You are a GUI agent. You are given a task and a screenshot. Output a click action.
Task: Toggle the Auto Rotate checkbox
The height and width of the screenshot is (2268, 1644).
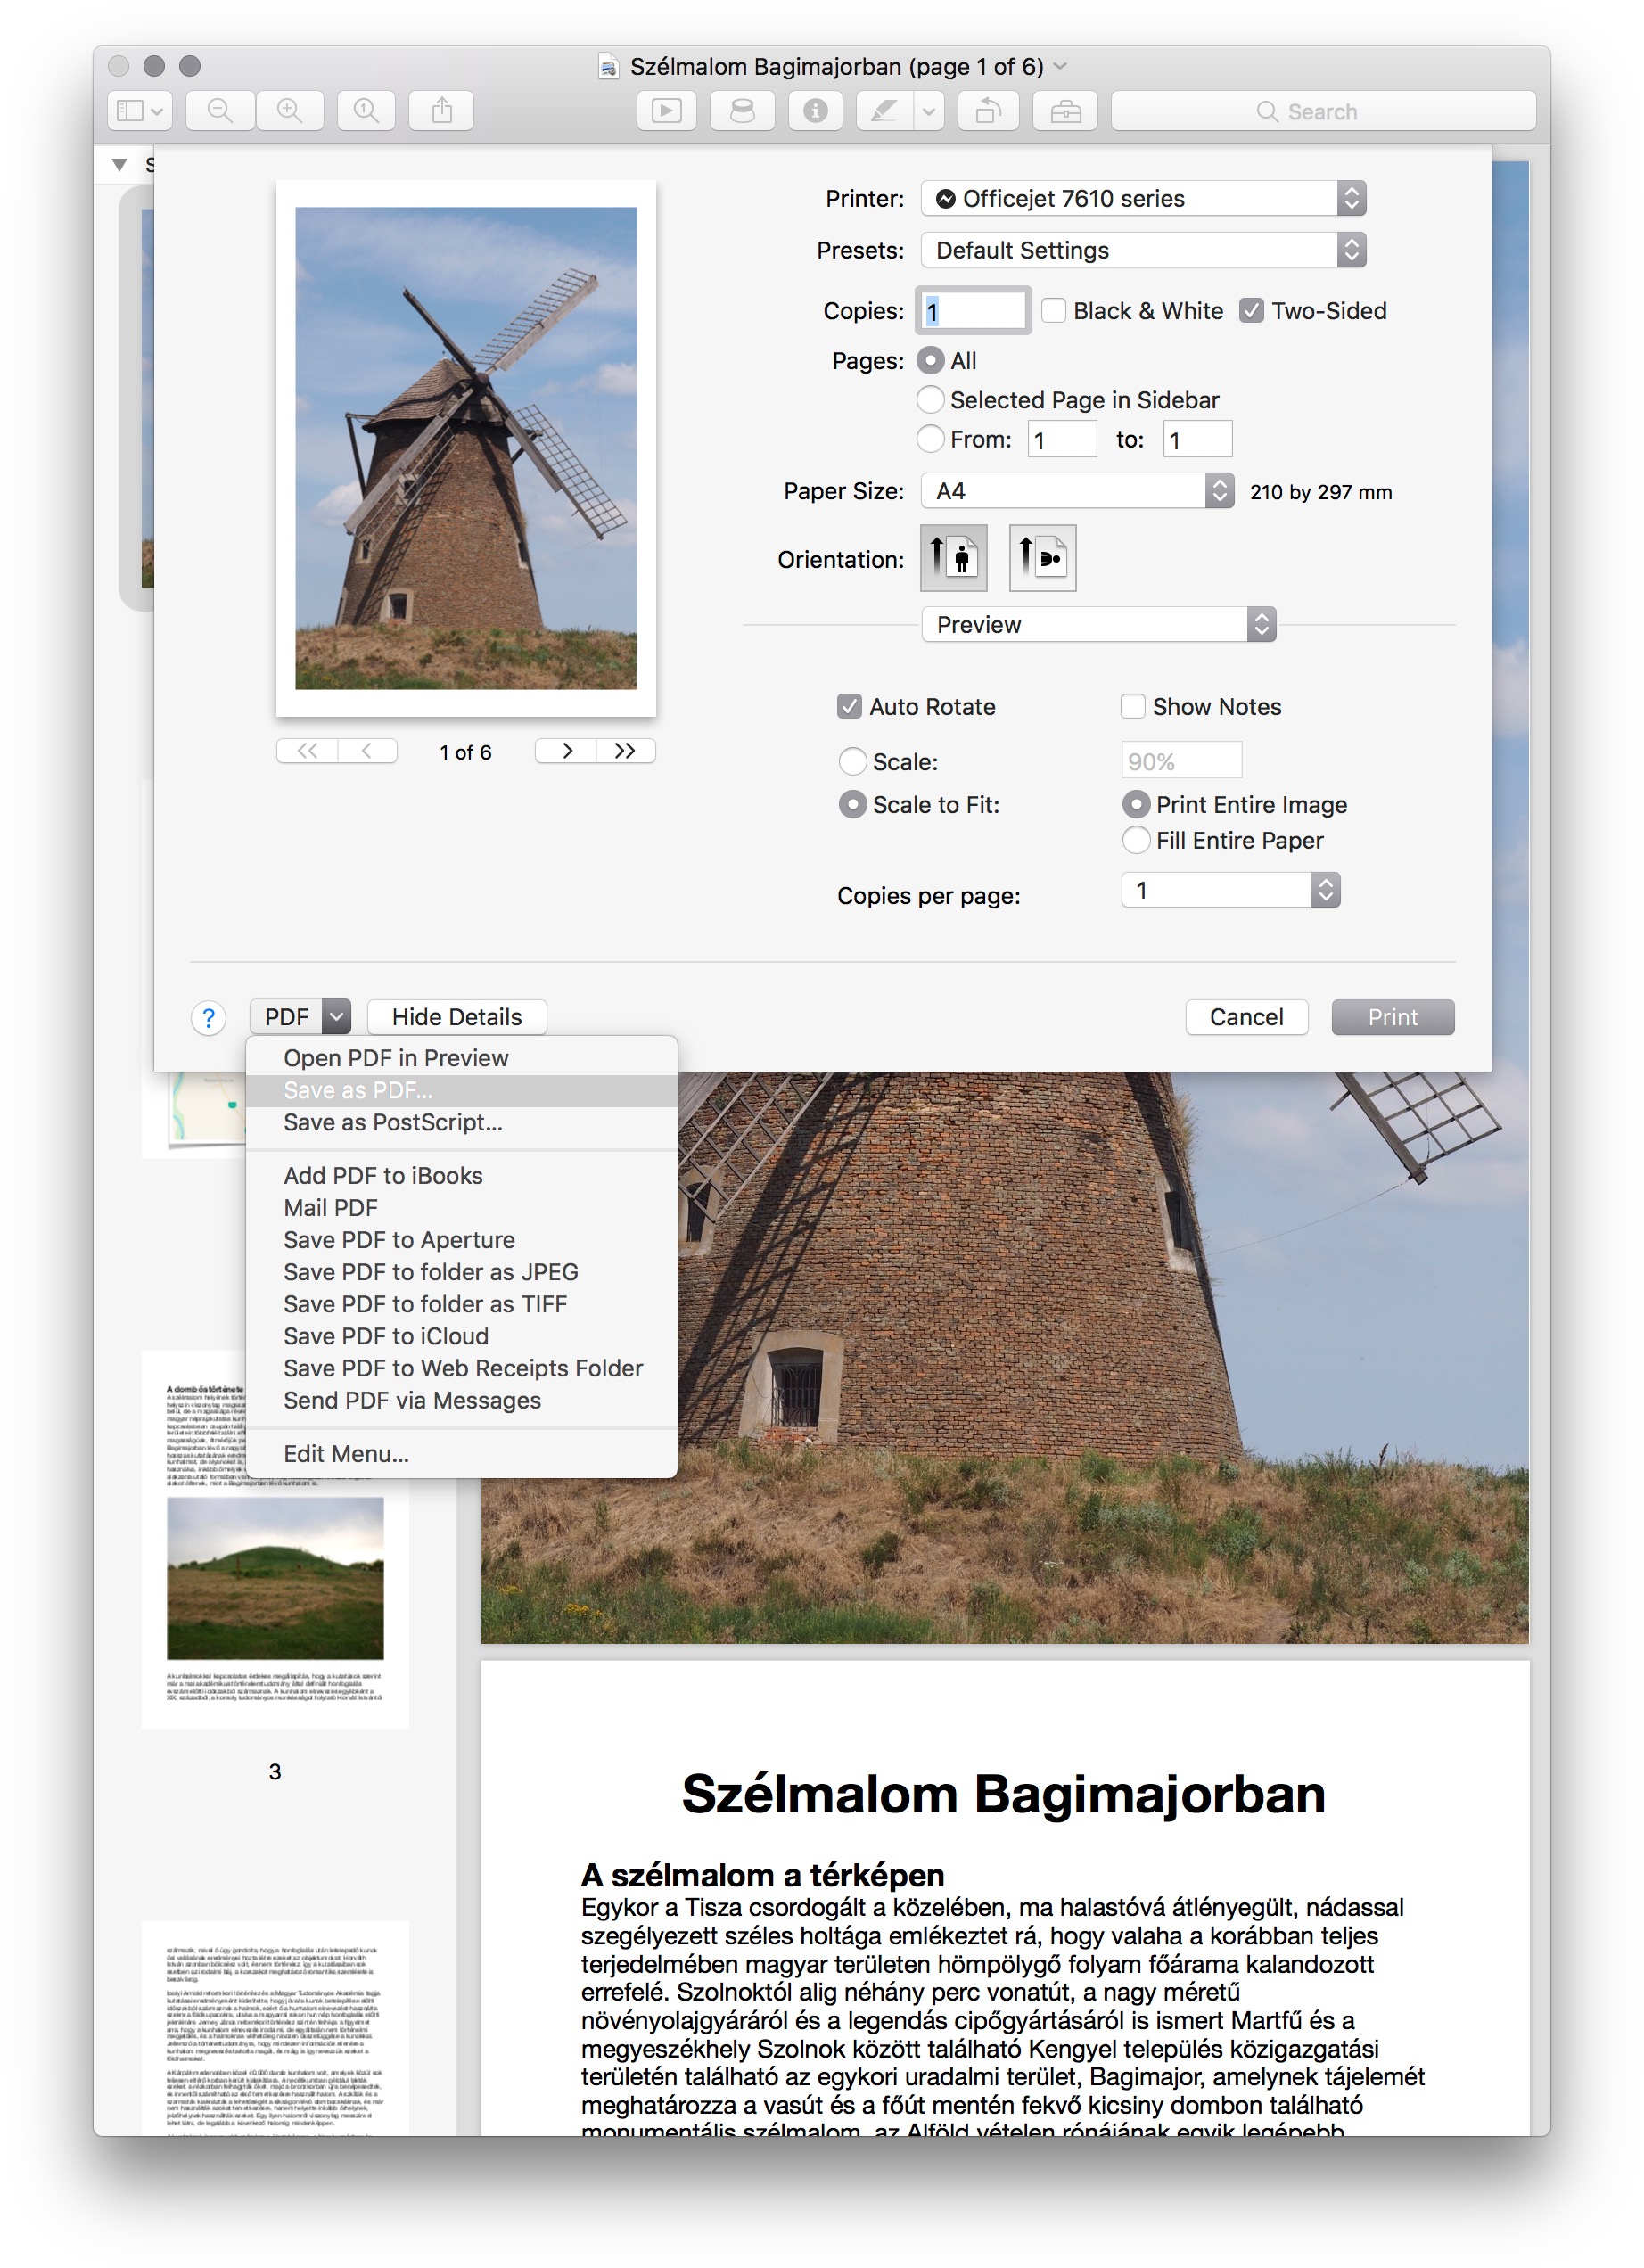coord(850,707)
